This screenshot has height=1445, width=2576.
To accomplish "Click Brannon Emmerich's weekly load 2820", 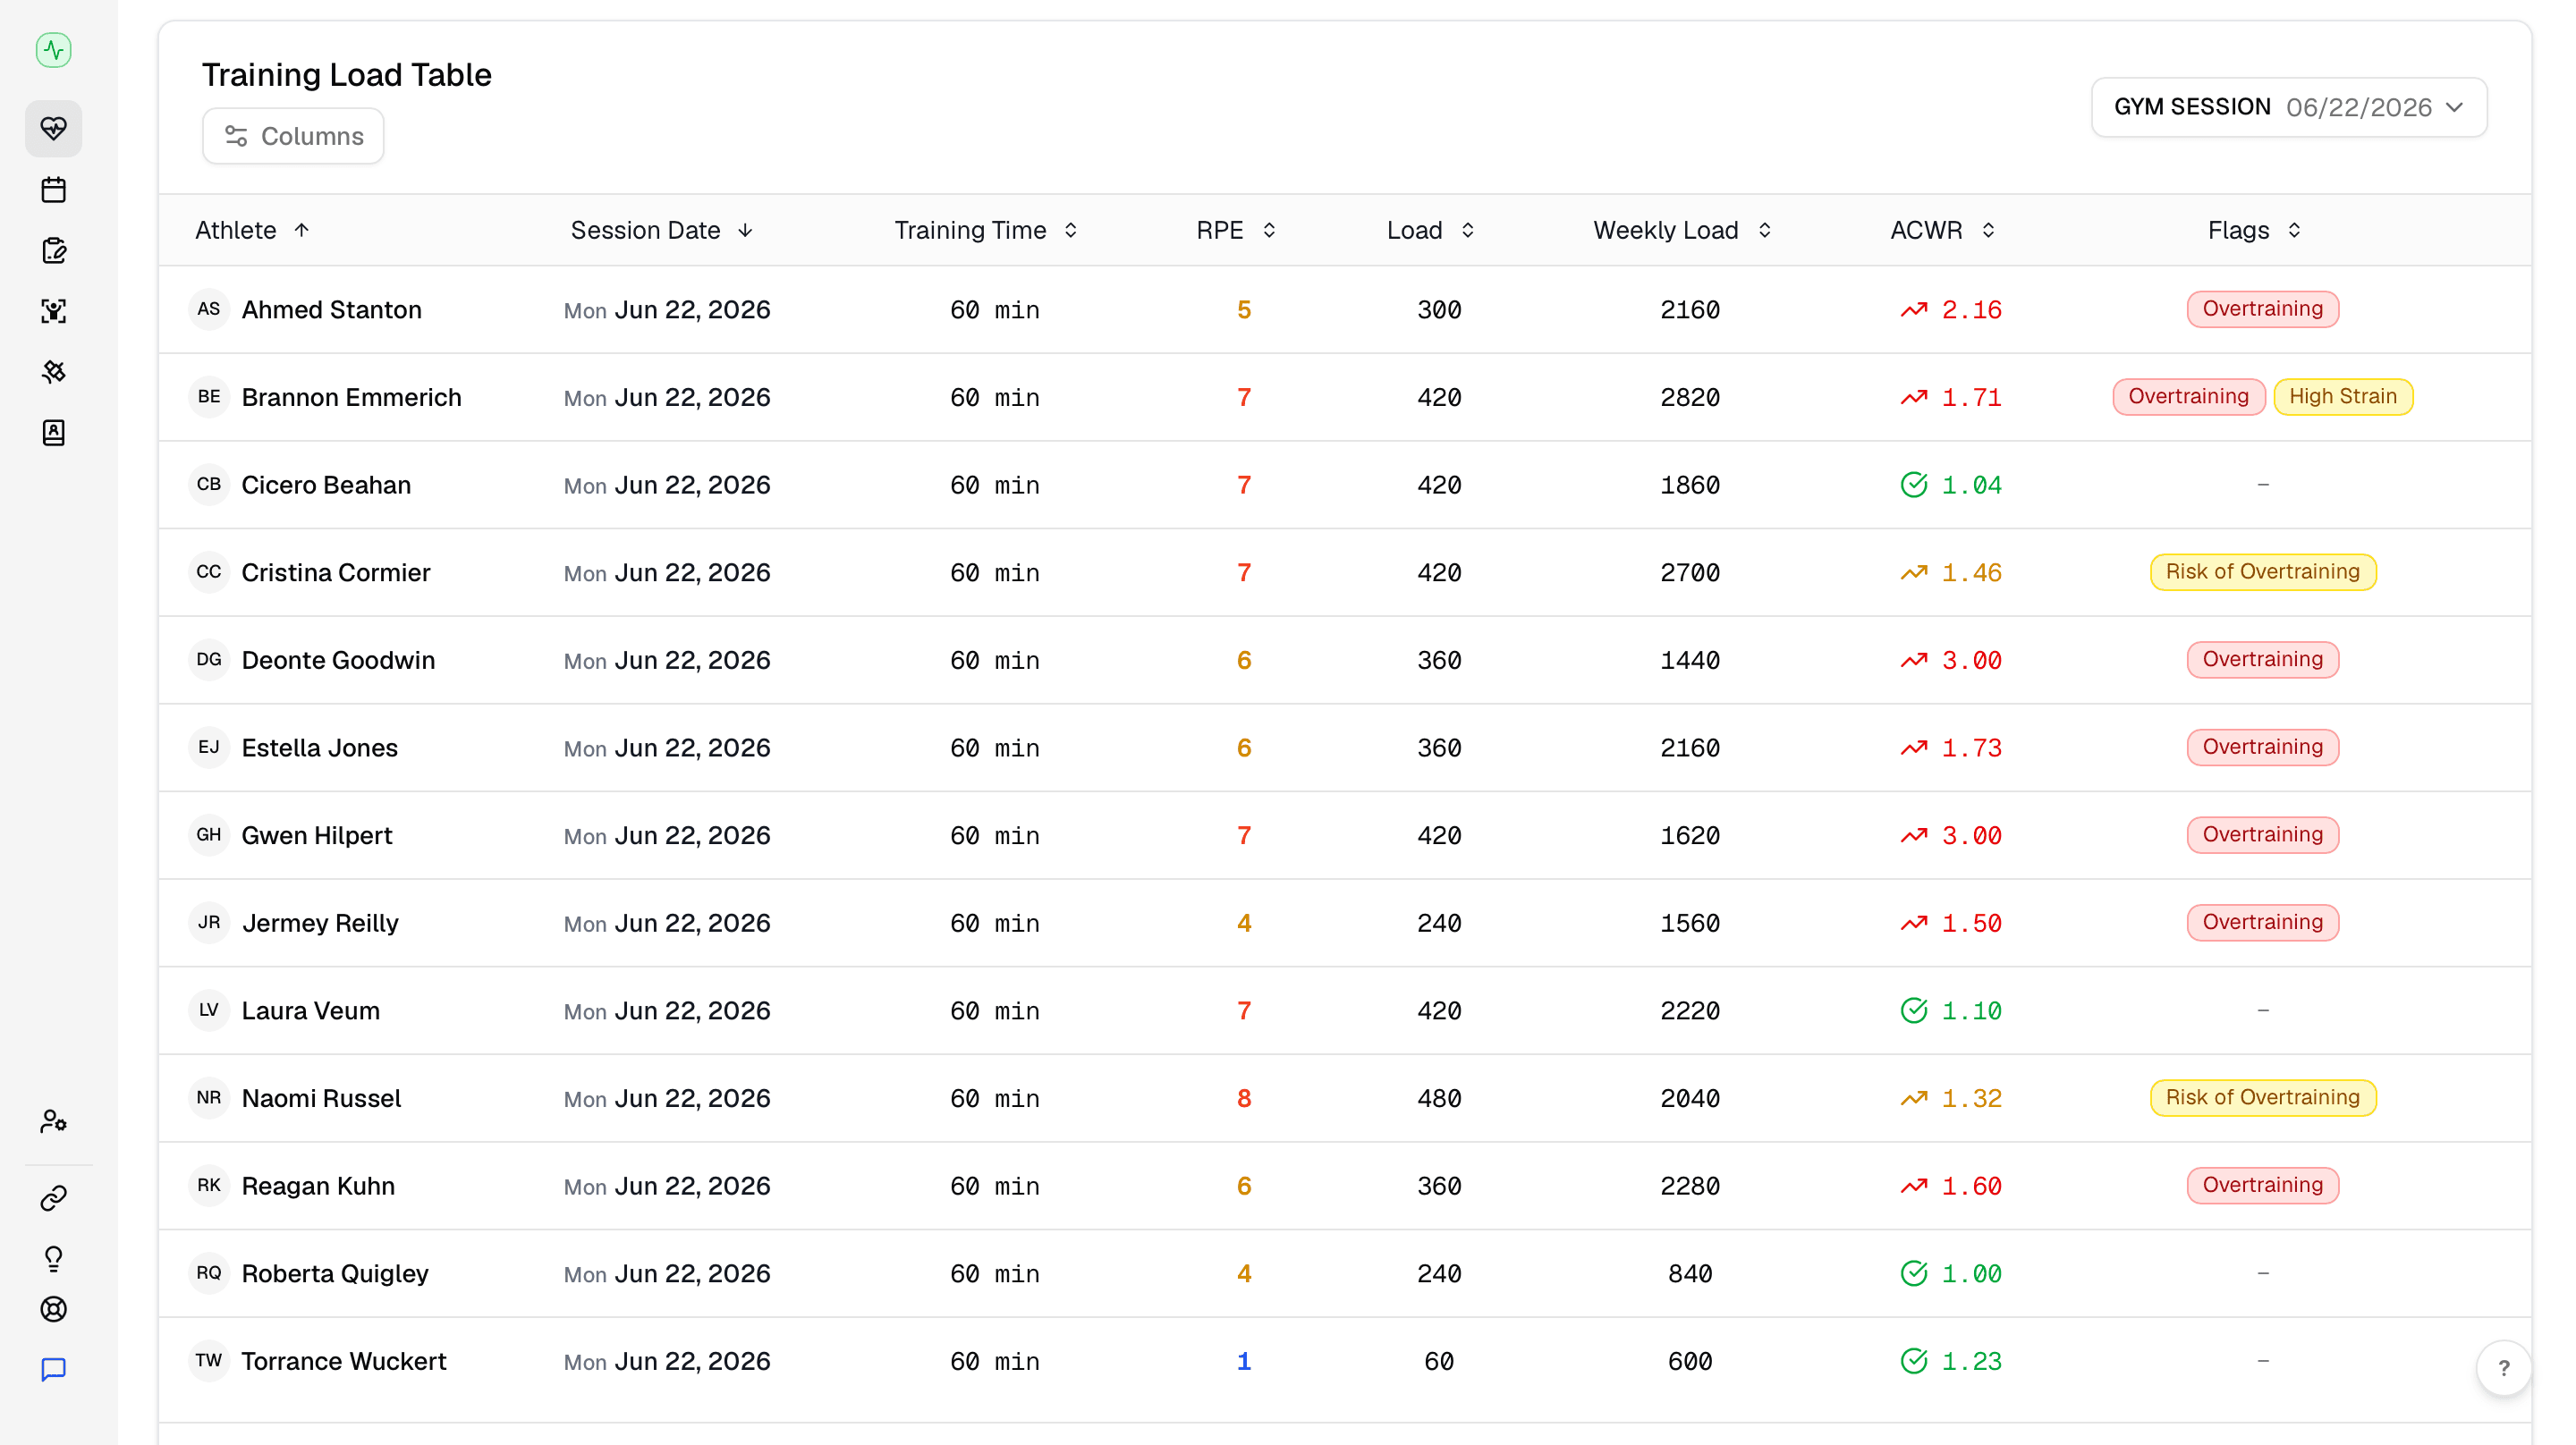I will (x=1689, y=397).
